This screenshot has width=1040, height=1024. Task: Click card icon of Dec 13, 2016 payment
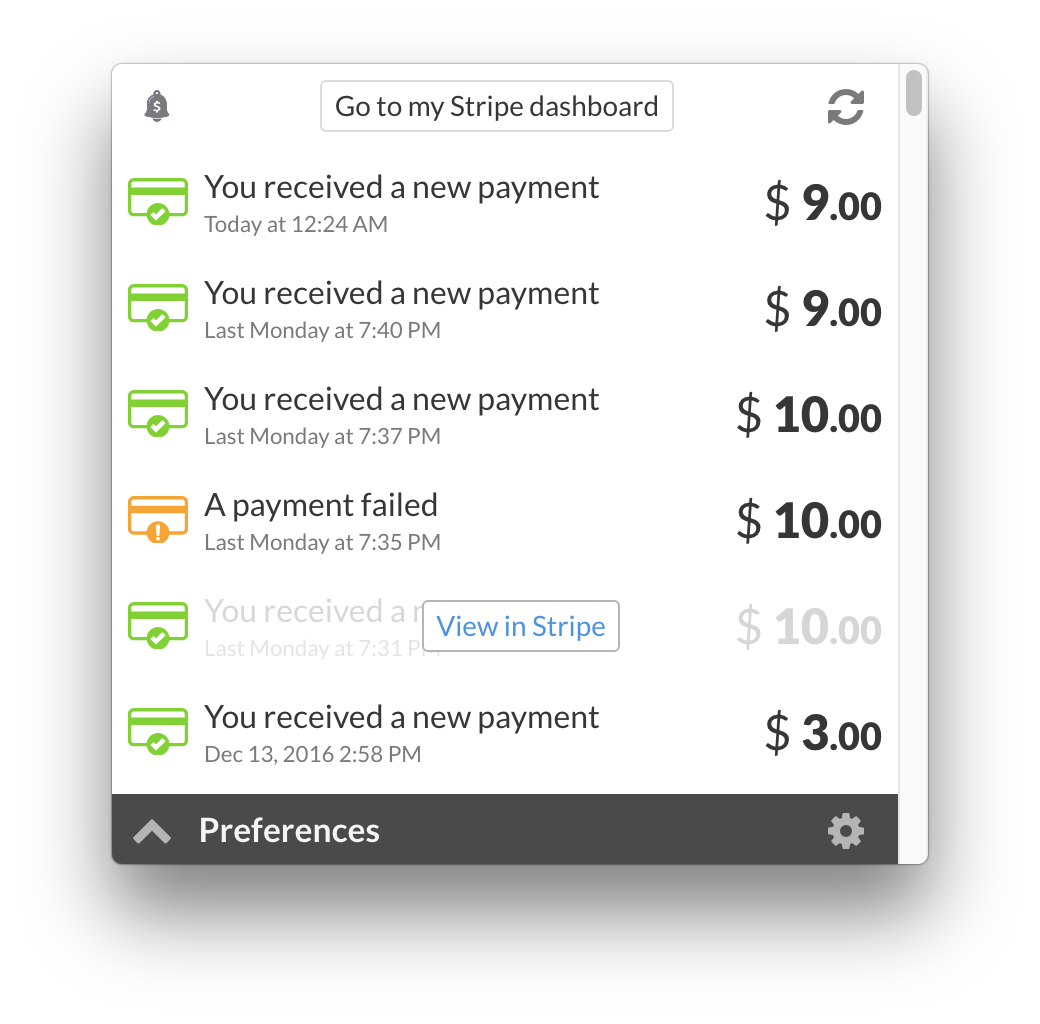pyautogui.click(x=158, y=731)
